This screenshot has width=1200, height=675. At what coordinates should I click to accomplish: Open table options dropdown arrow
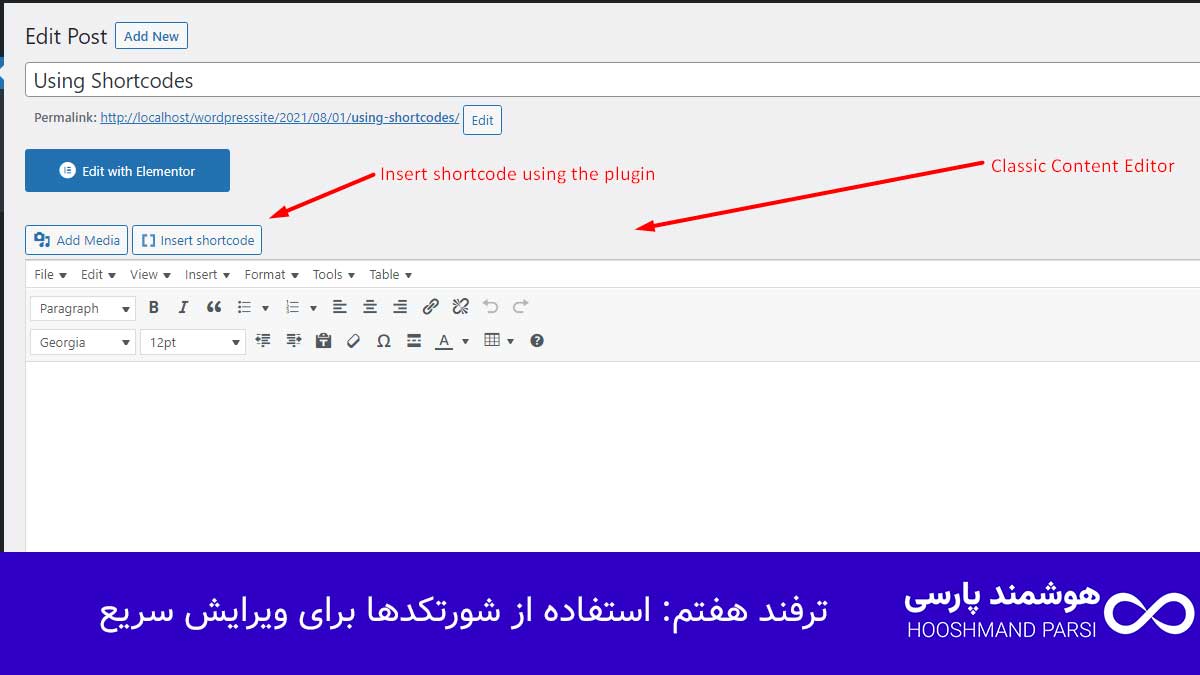tap(511, 342)
